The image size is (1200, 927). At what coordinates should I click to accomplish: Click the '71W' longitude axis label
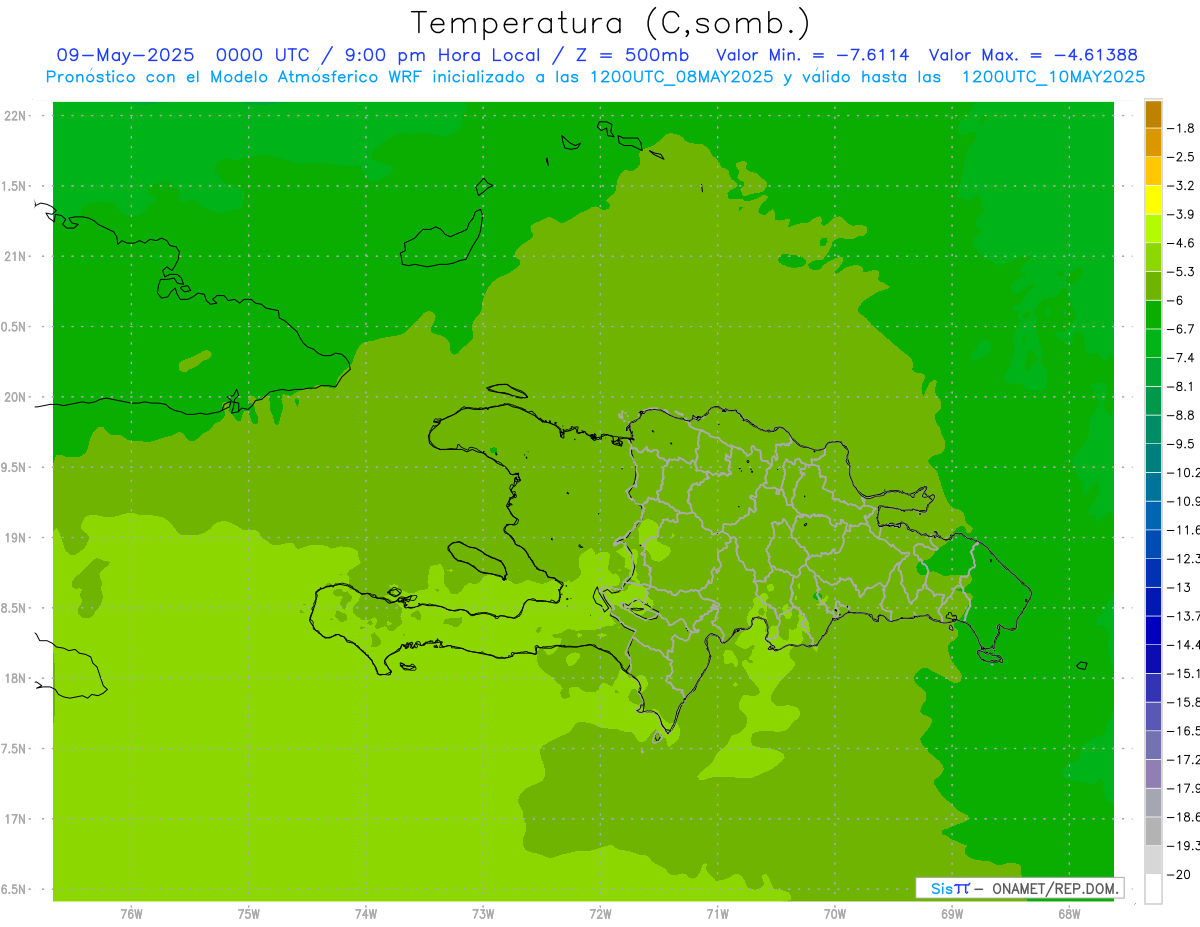click(717, 914)
